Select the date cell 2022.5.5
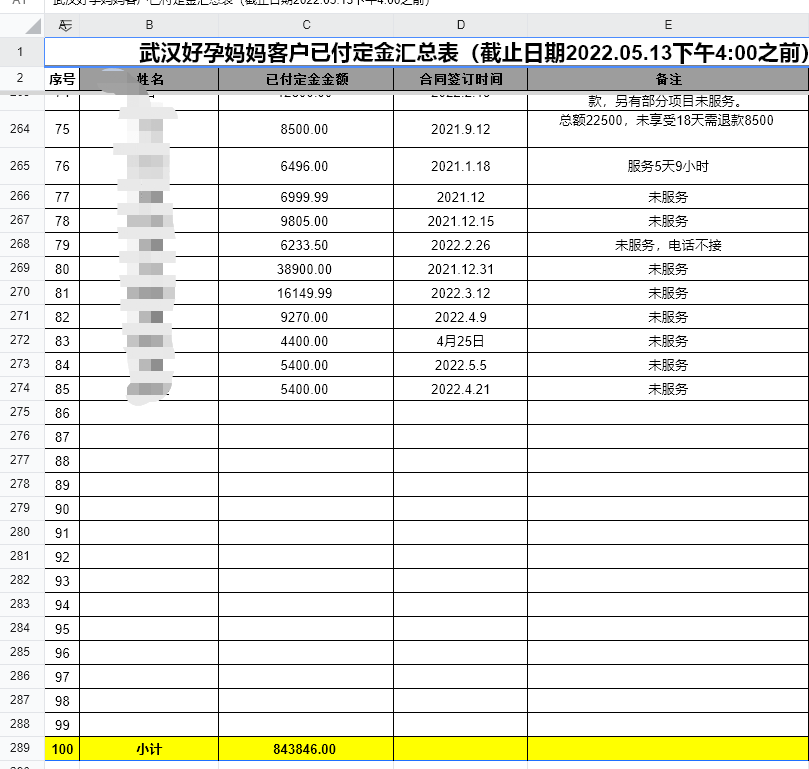The height and width of the screenshot is (769, 809). point(461,365)
